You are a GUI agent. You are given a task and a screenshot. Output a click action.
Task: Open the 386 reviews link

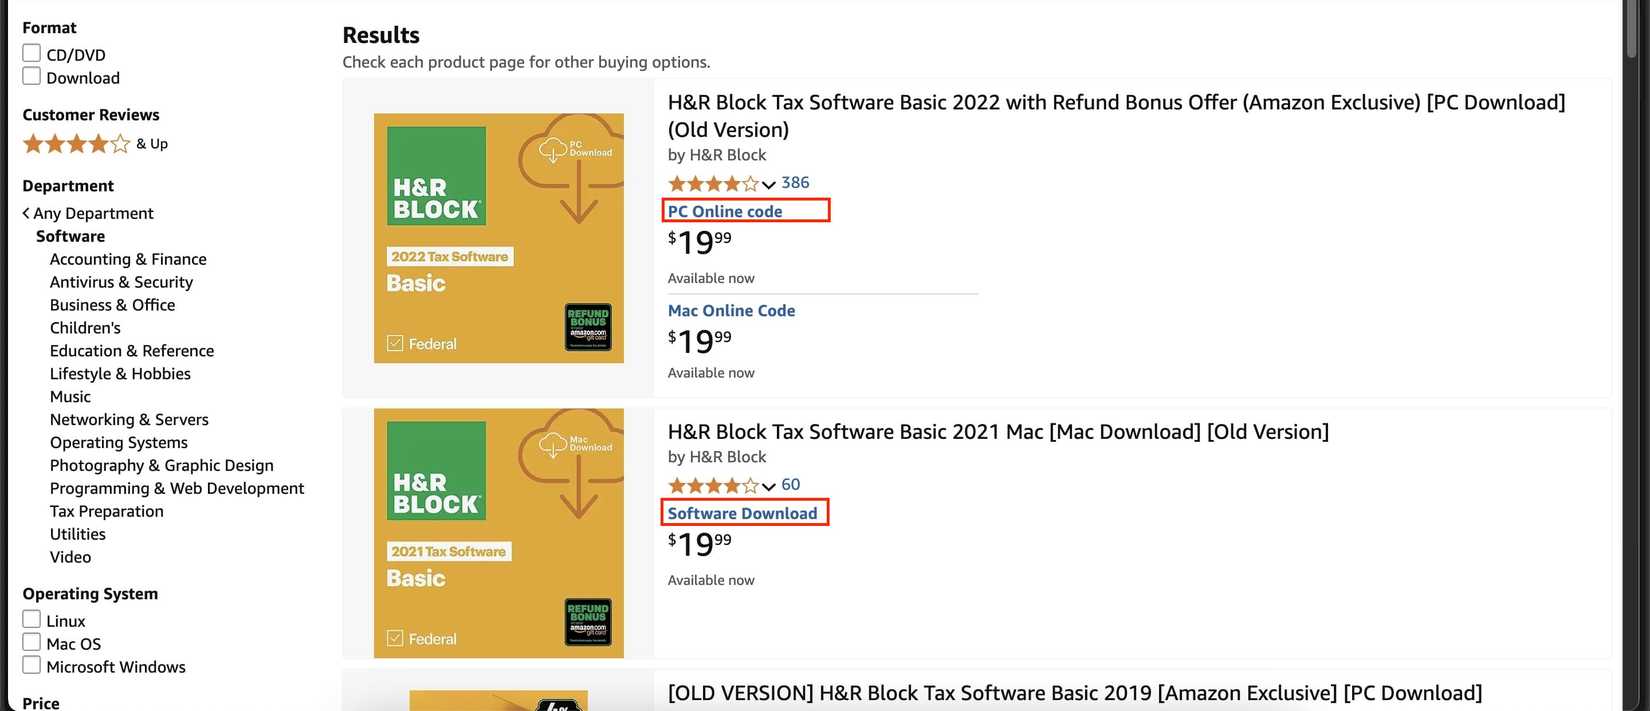(x=795, y=183)
